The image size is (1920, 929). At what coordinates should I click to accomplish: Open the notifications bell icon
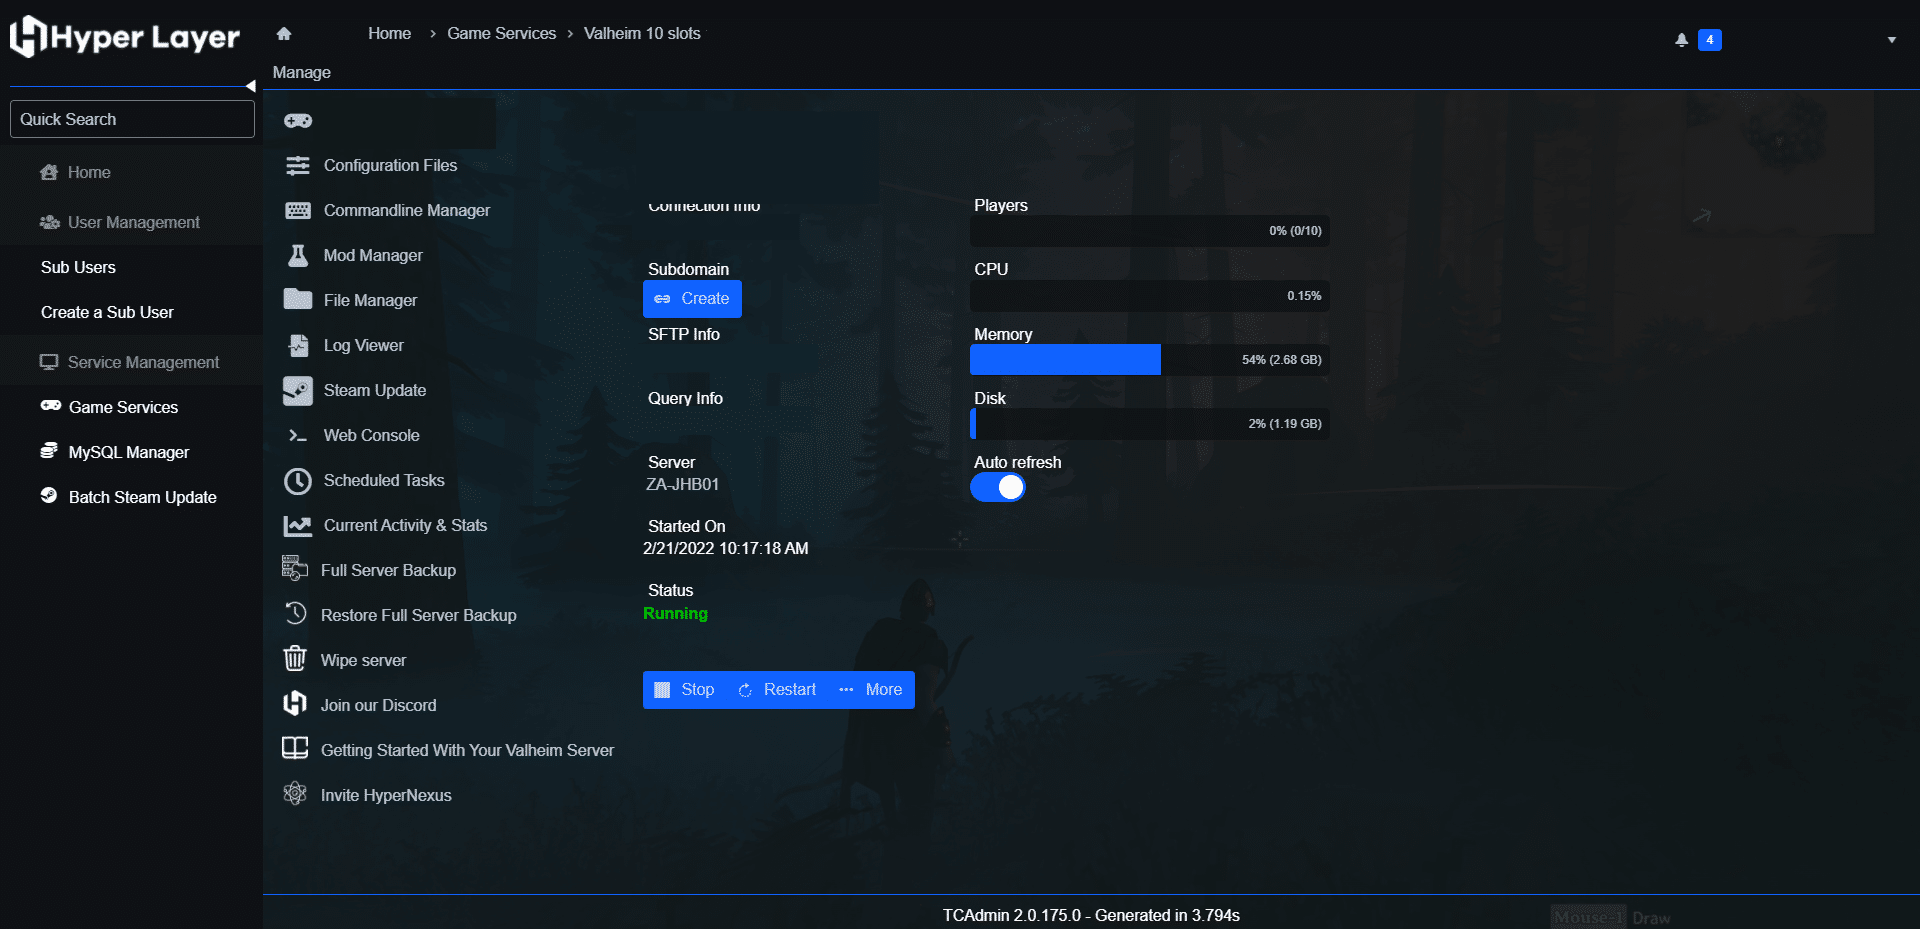click(x=1682, y=40)
